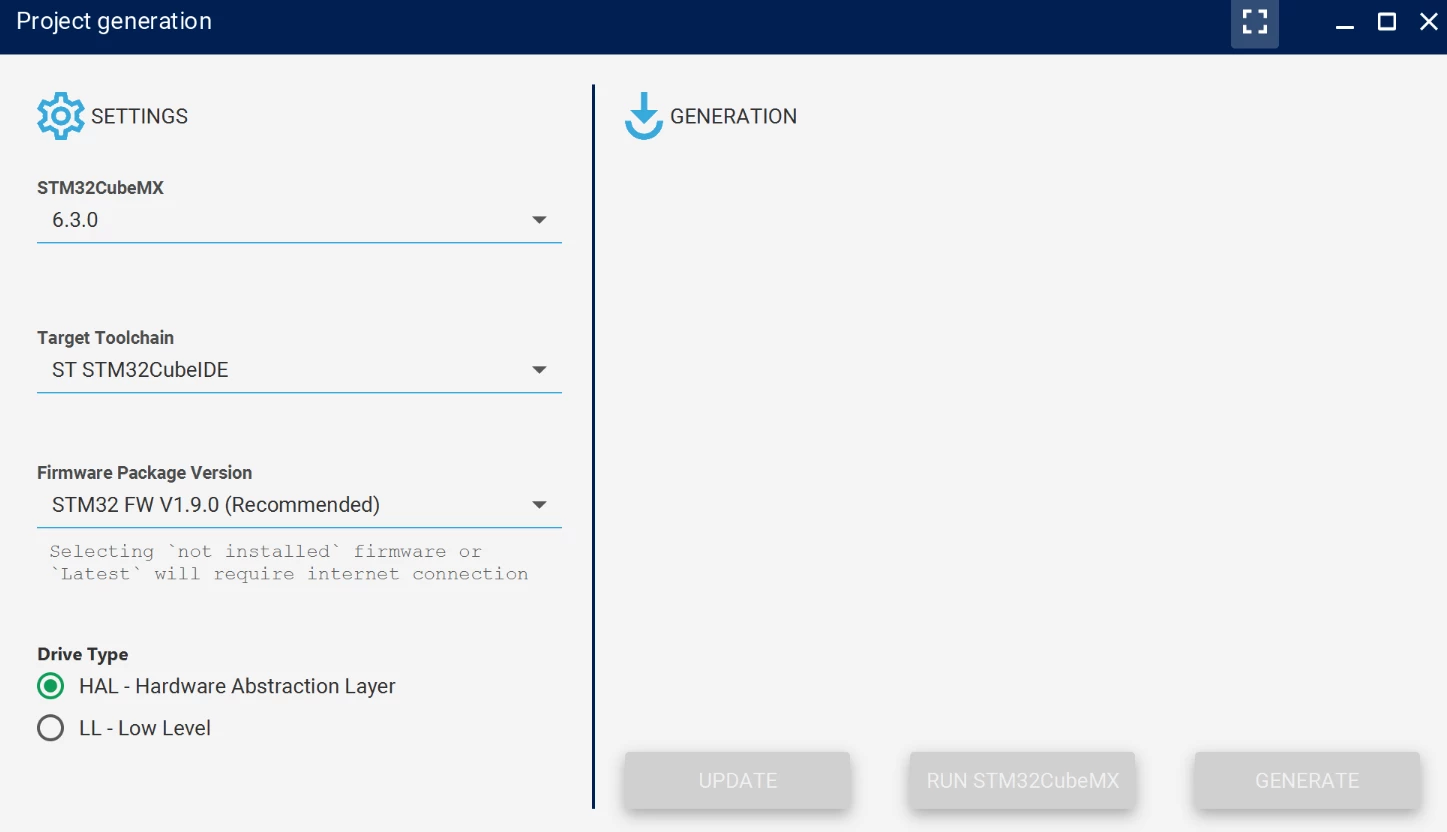The width and height of the screenshot is (1447, 832).
Task: Click the fullscreen toggle icon in title bar
Action: point(1254,22)
